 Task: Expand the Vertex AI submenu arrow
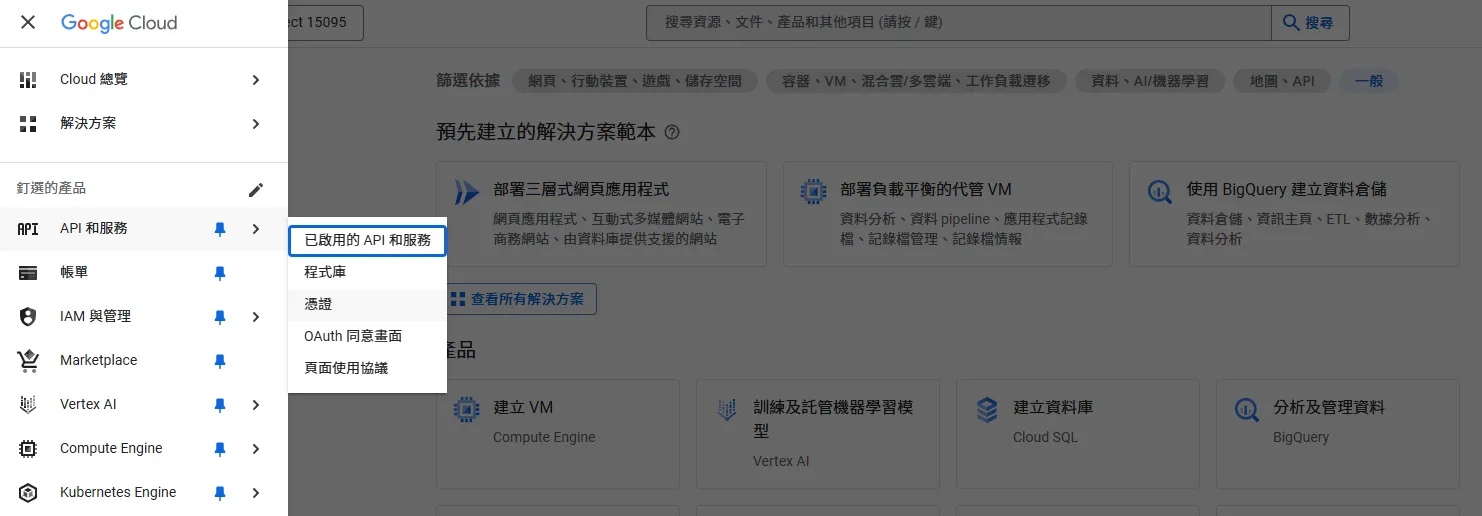[256, 405]
